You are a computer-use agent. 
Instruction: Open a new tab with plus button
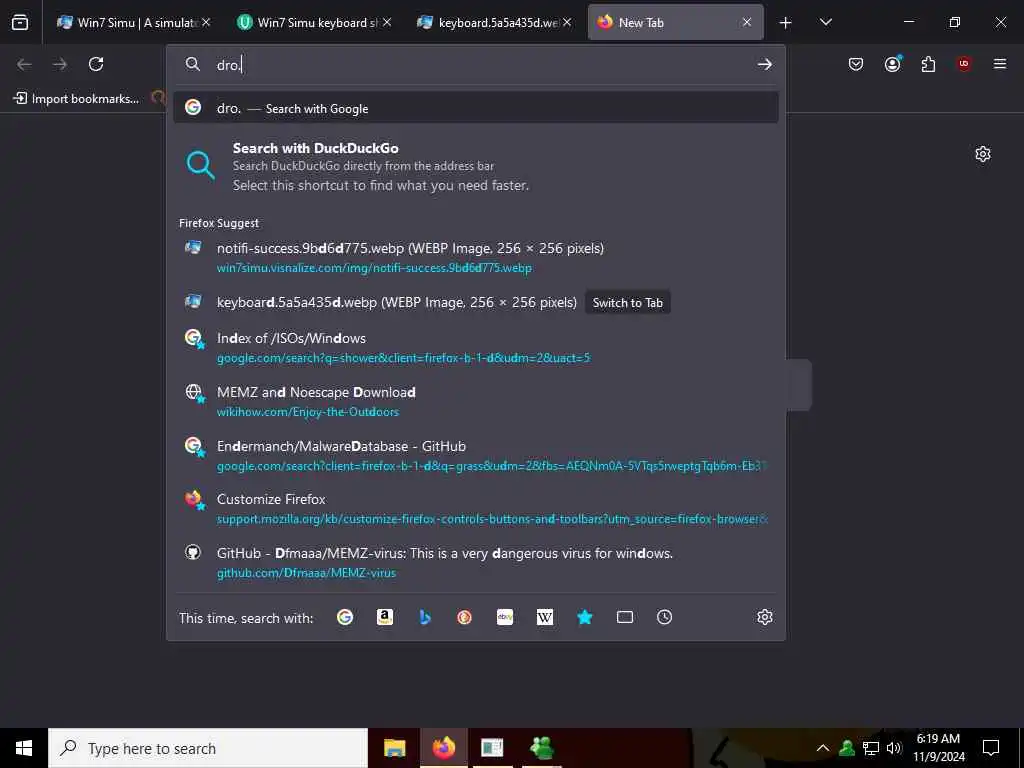786,22
